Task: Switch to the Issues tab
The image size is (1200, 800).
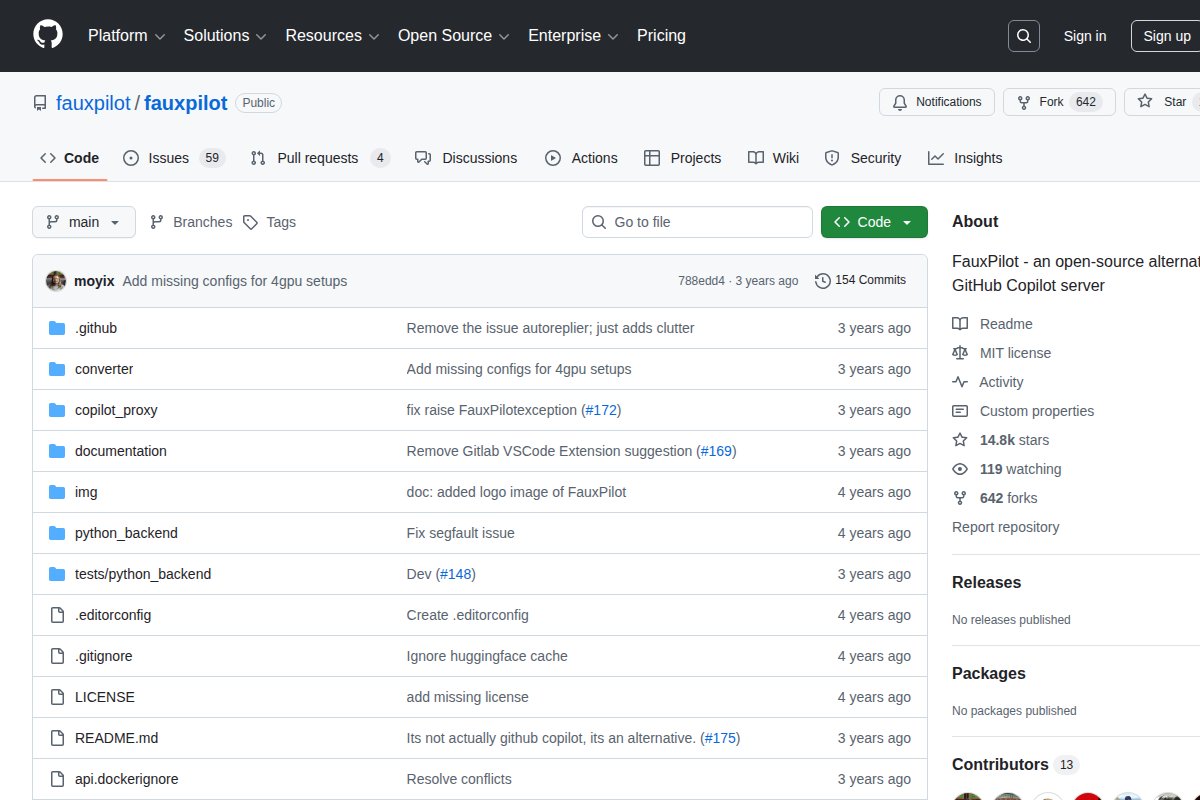Action: click(168, 158)
